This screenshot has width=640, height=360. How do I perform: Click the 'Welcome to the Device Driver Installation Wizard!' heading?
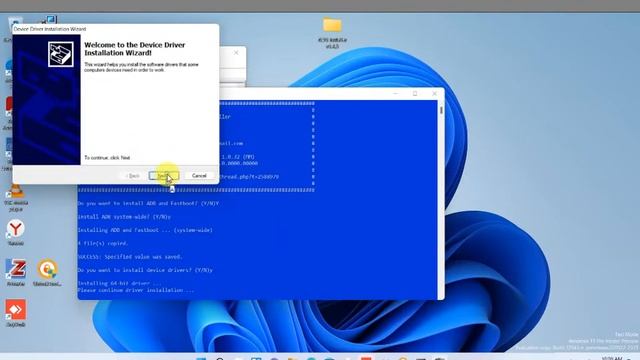point(135,49)
